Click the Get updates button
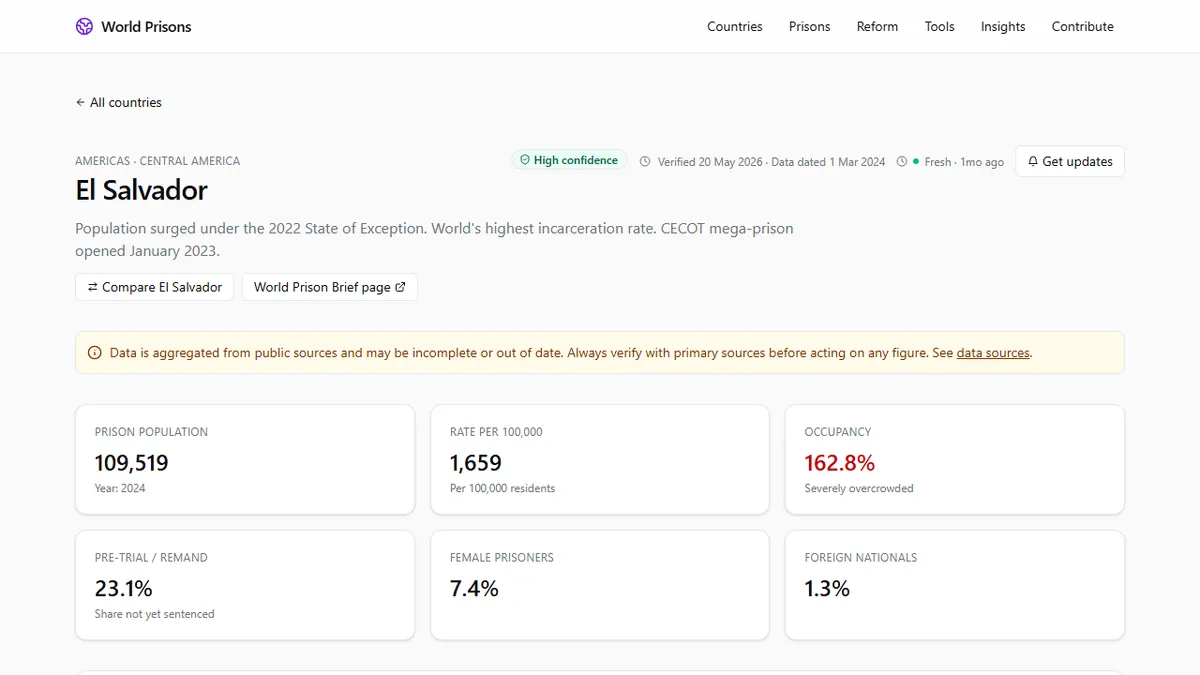 click(x=1070, y=162)
